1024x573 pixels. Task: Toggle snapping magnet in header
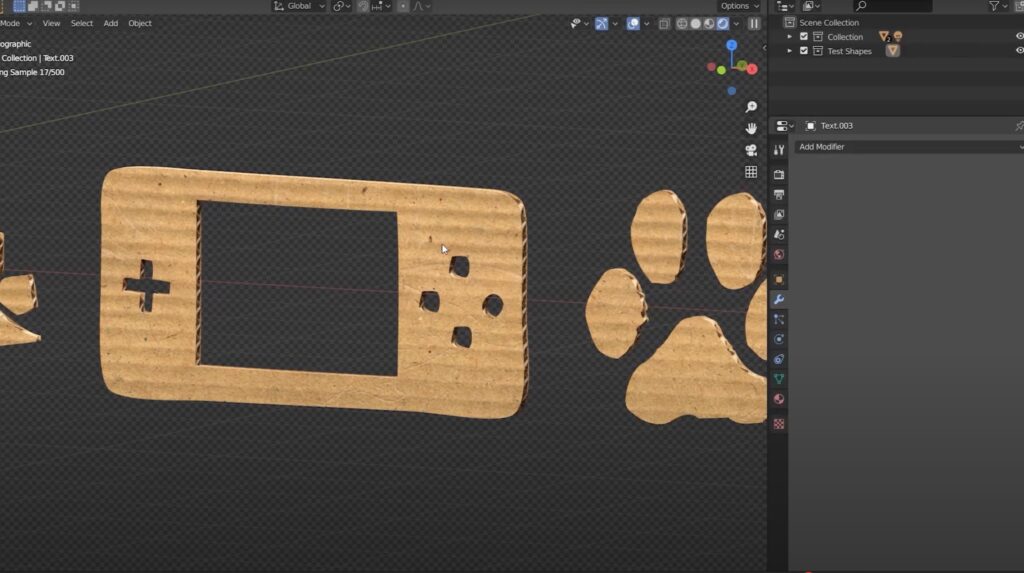[x=363, y=6]
